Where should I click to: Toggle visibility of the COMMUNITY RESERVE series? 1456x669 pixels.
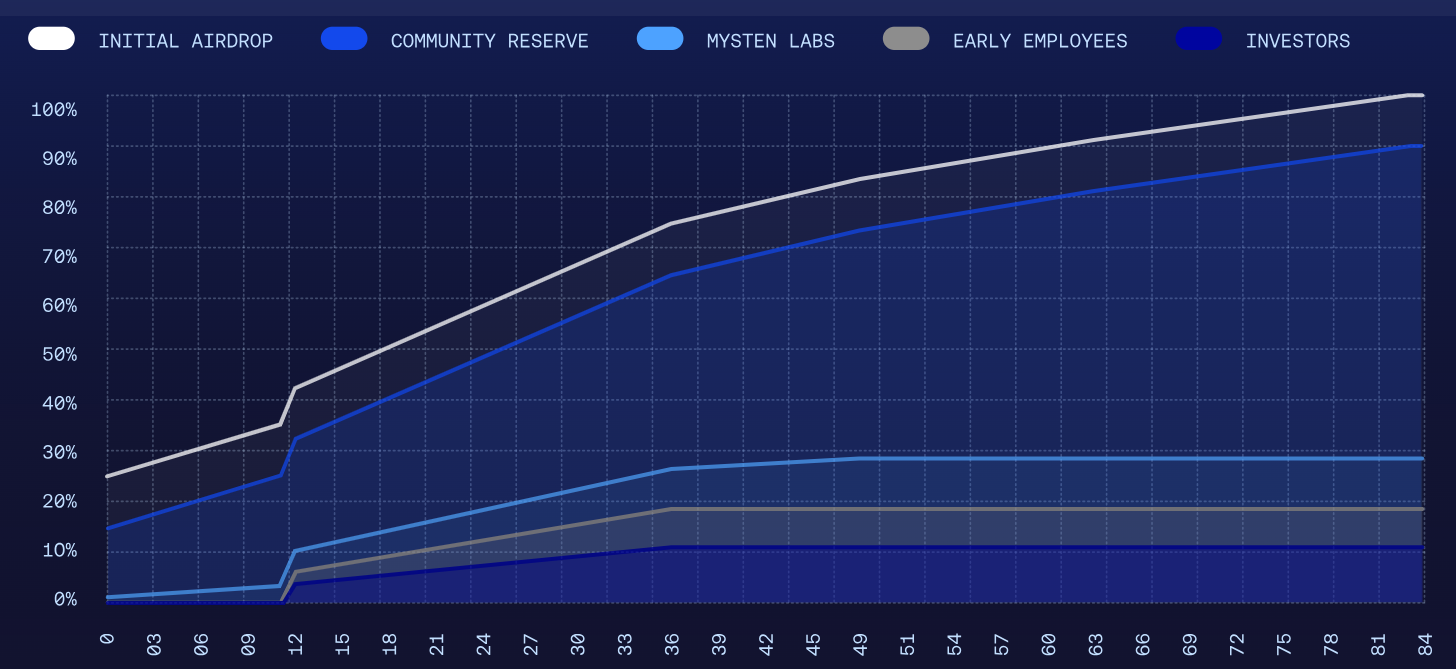pos(344,38)
